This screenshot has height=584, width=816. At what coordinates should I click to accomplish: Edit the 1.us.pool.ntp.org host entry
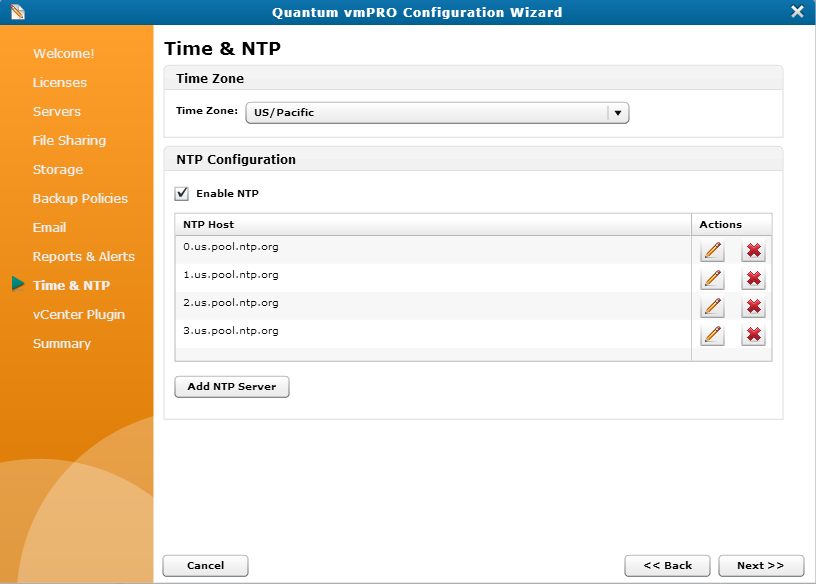coord(712,279)
